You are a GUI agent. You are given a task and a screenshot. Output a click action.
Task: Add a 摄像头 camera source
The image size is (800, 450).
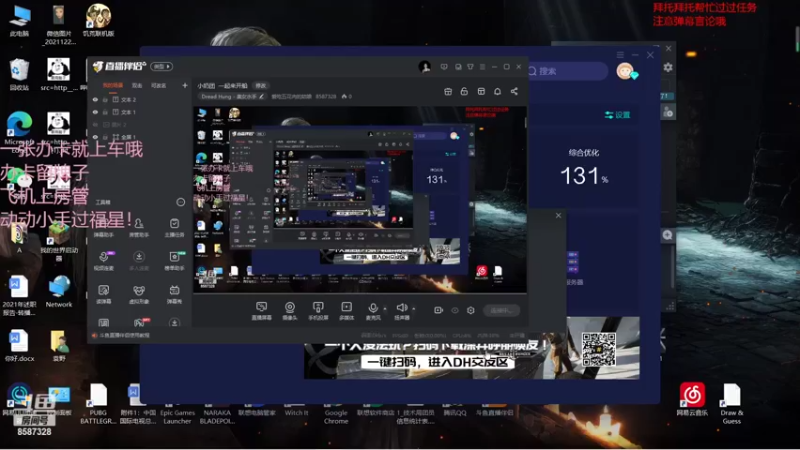pos(290,311)
